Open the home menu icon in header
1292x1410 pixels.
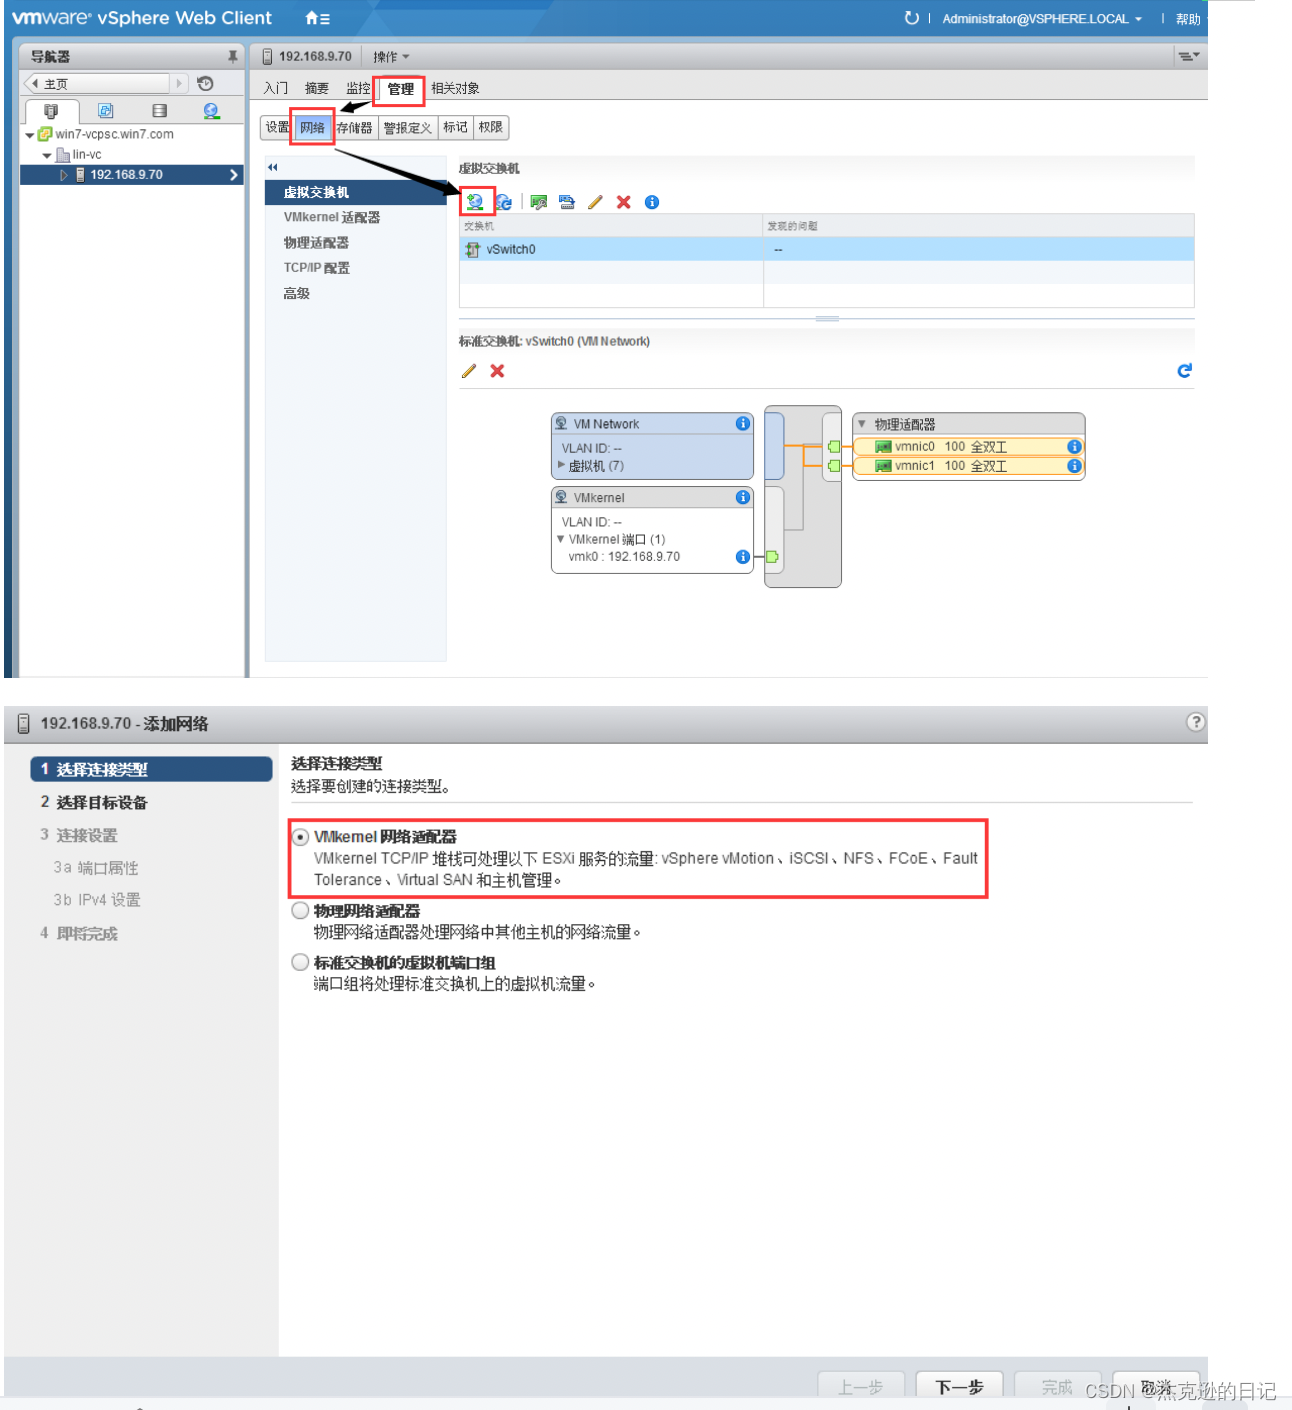pos(317,18)
